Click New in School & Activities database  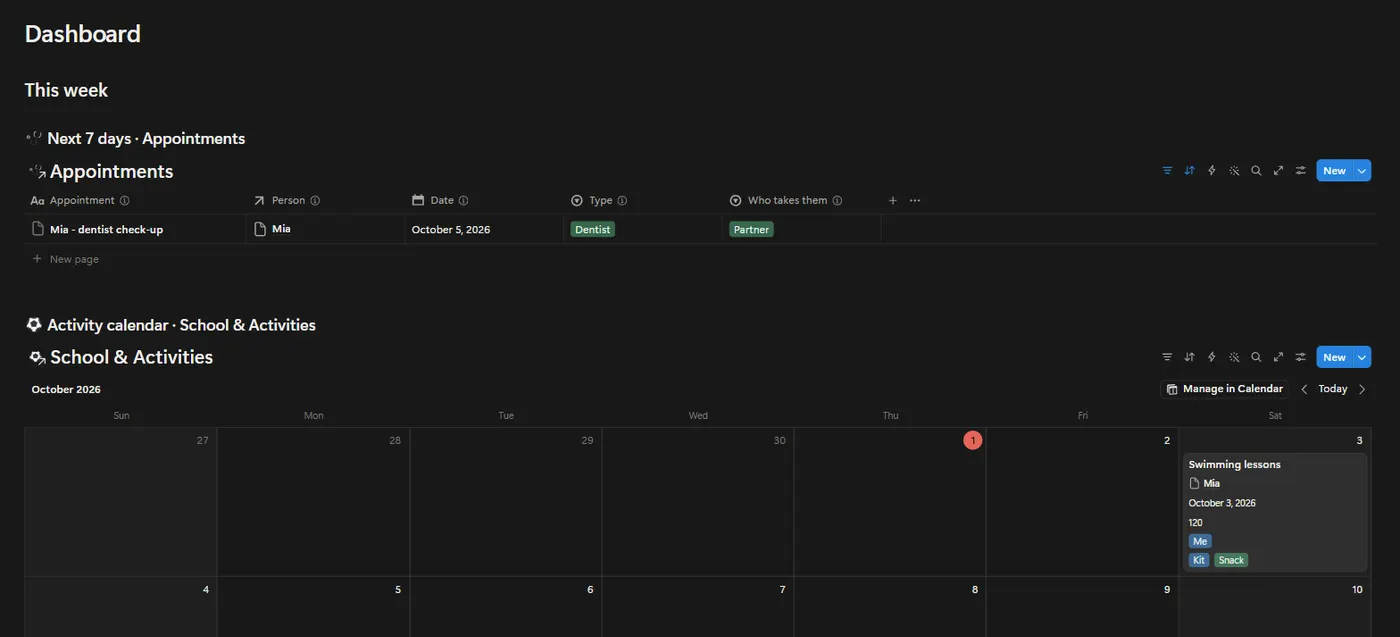coord(1335,357)
